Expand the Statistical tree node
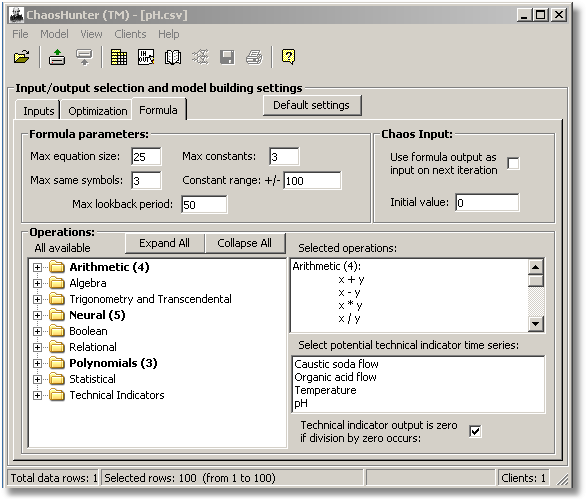 pyautogui.click(x=37, y=380)
